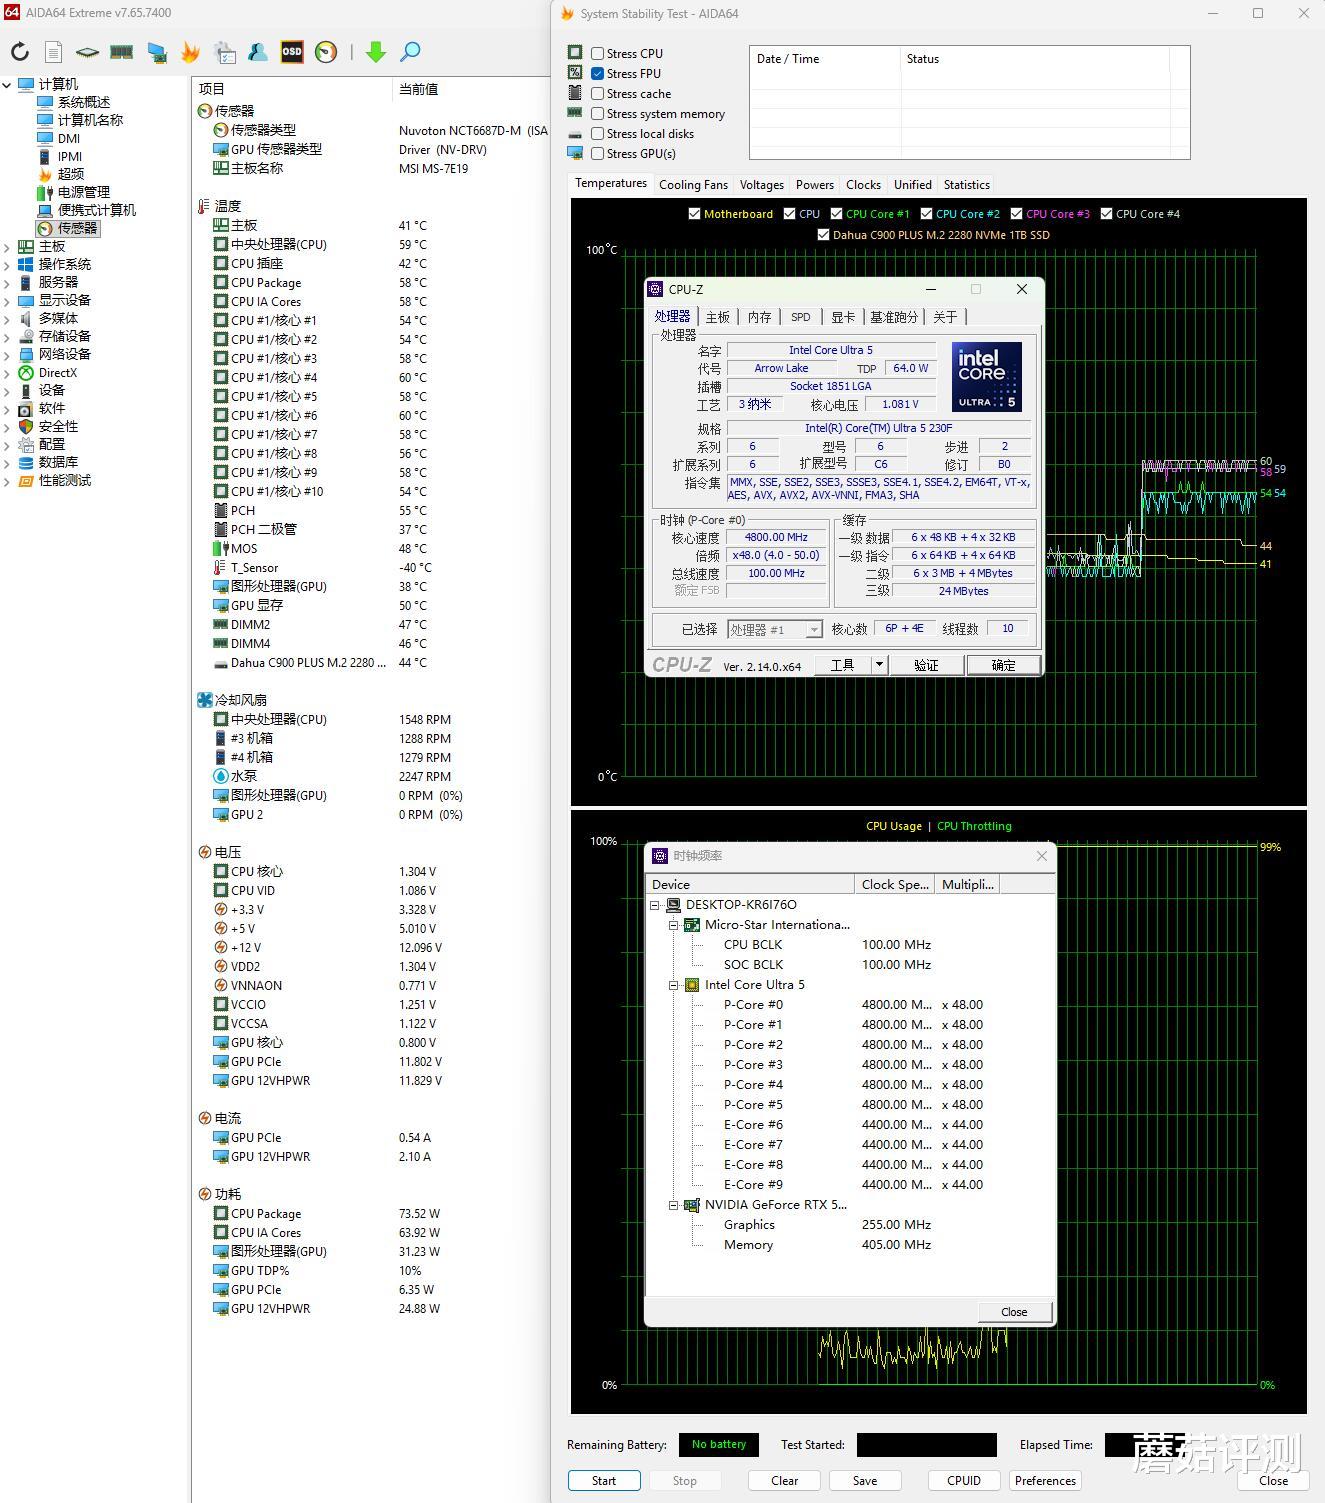Enable the Stress CPU checkbox

click(597, 54)
